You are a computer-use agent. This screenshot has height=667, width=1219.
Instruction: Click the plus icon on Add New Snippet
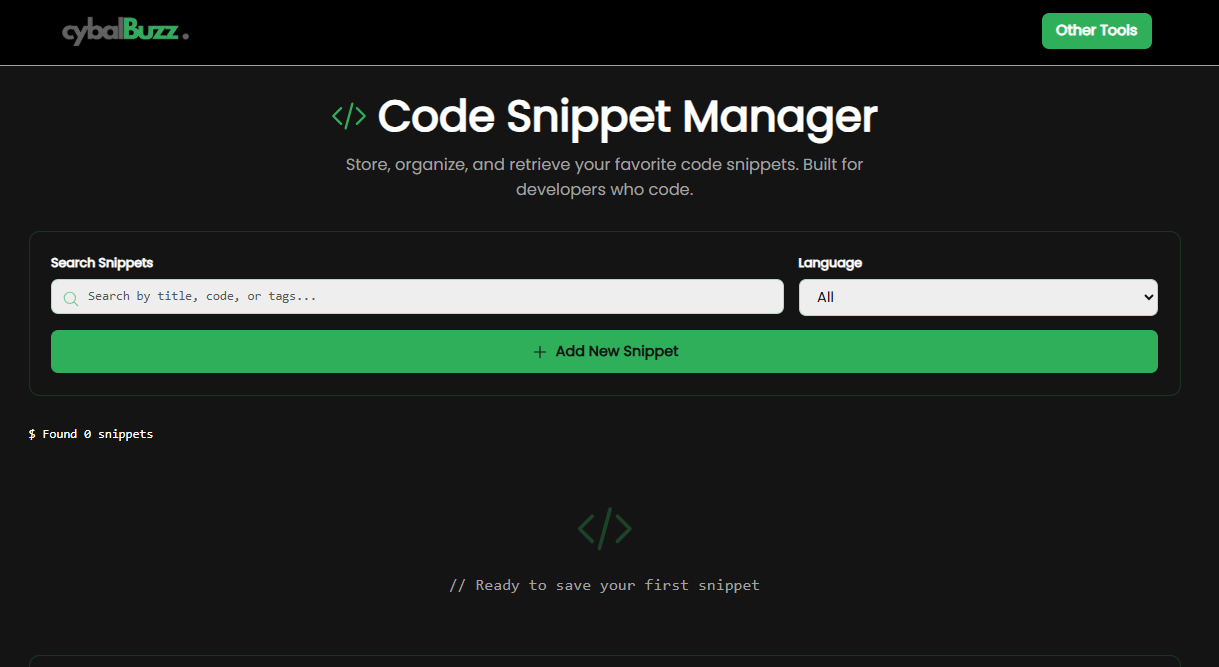(538, 351)
